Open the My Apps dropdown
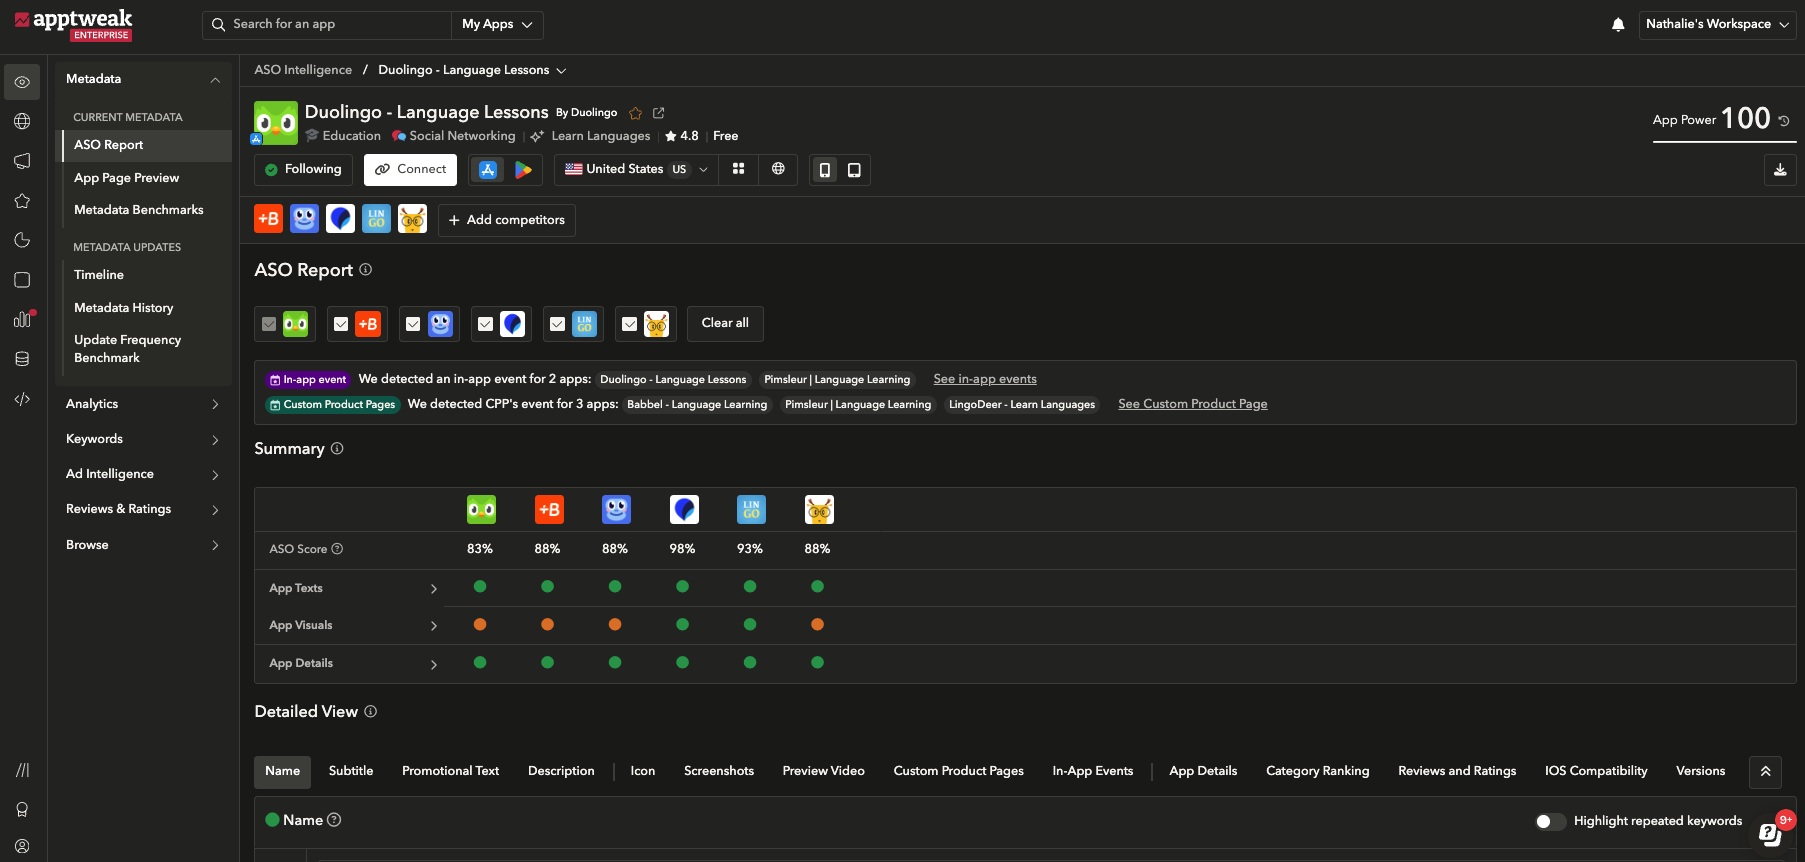The image size is (1805, 862). (497, 25)
